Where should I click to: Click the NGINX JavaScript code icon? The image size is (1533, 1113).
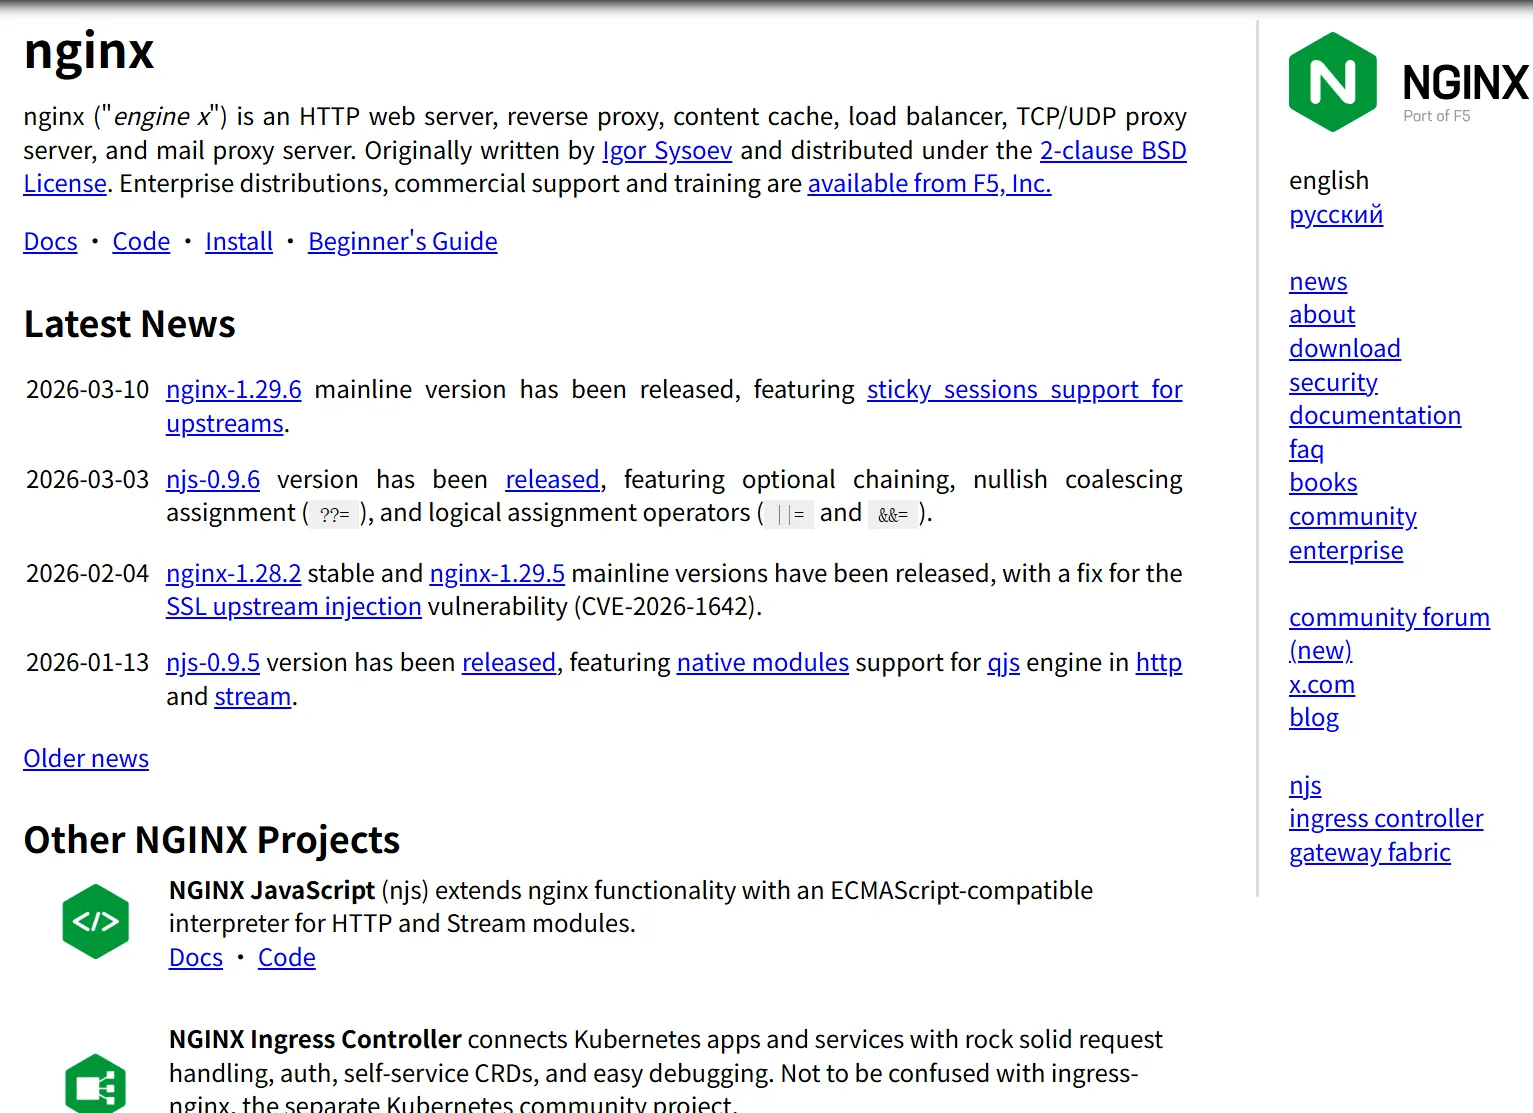(x=96, y=921)
